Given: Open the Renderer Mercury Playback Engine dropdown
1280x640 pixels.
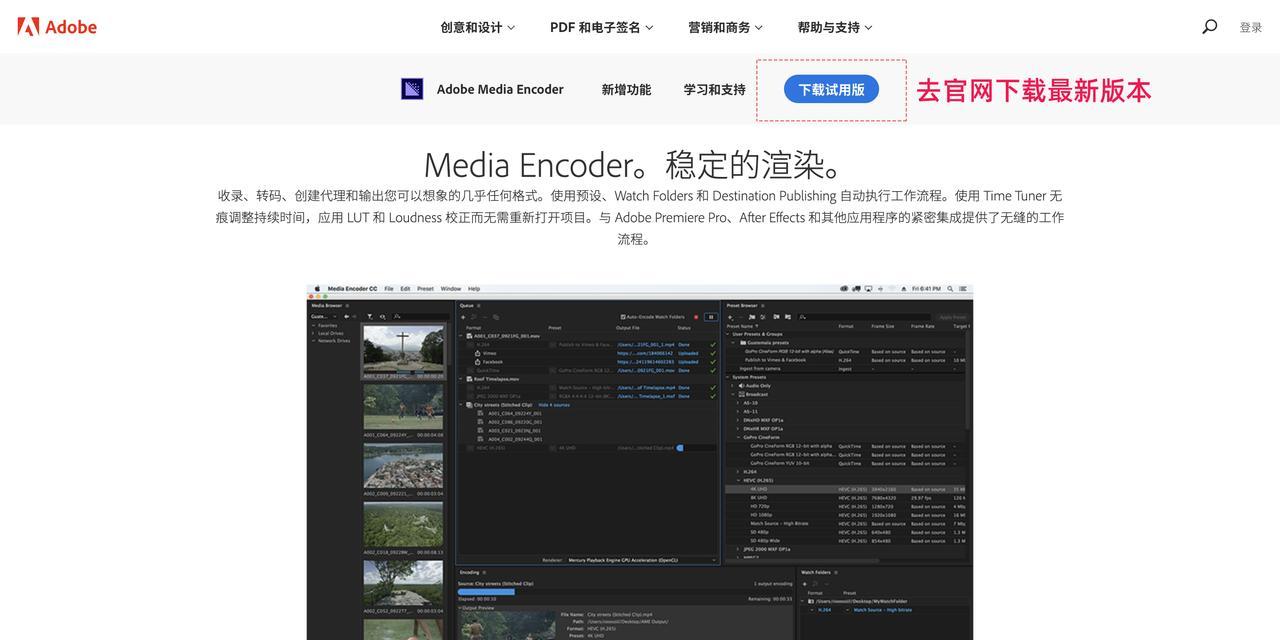Looking at the screenshot, I should [x=642, y=560].
